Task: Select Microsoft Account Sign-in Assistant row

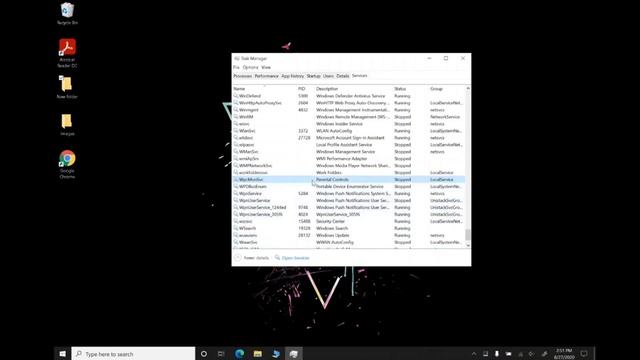Action: (x=349, y=138)
